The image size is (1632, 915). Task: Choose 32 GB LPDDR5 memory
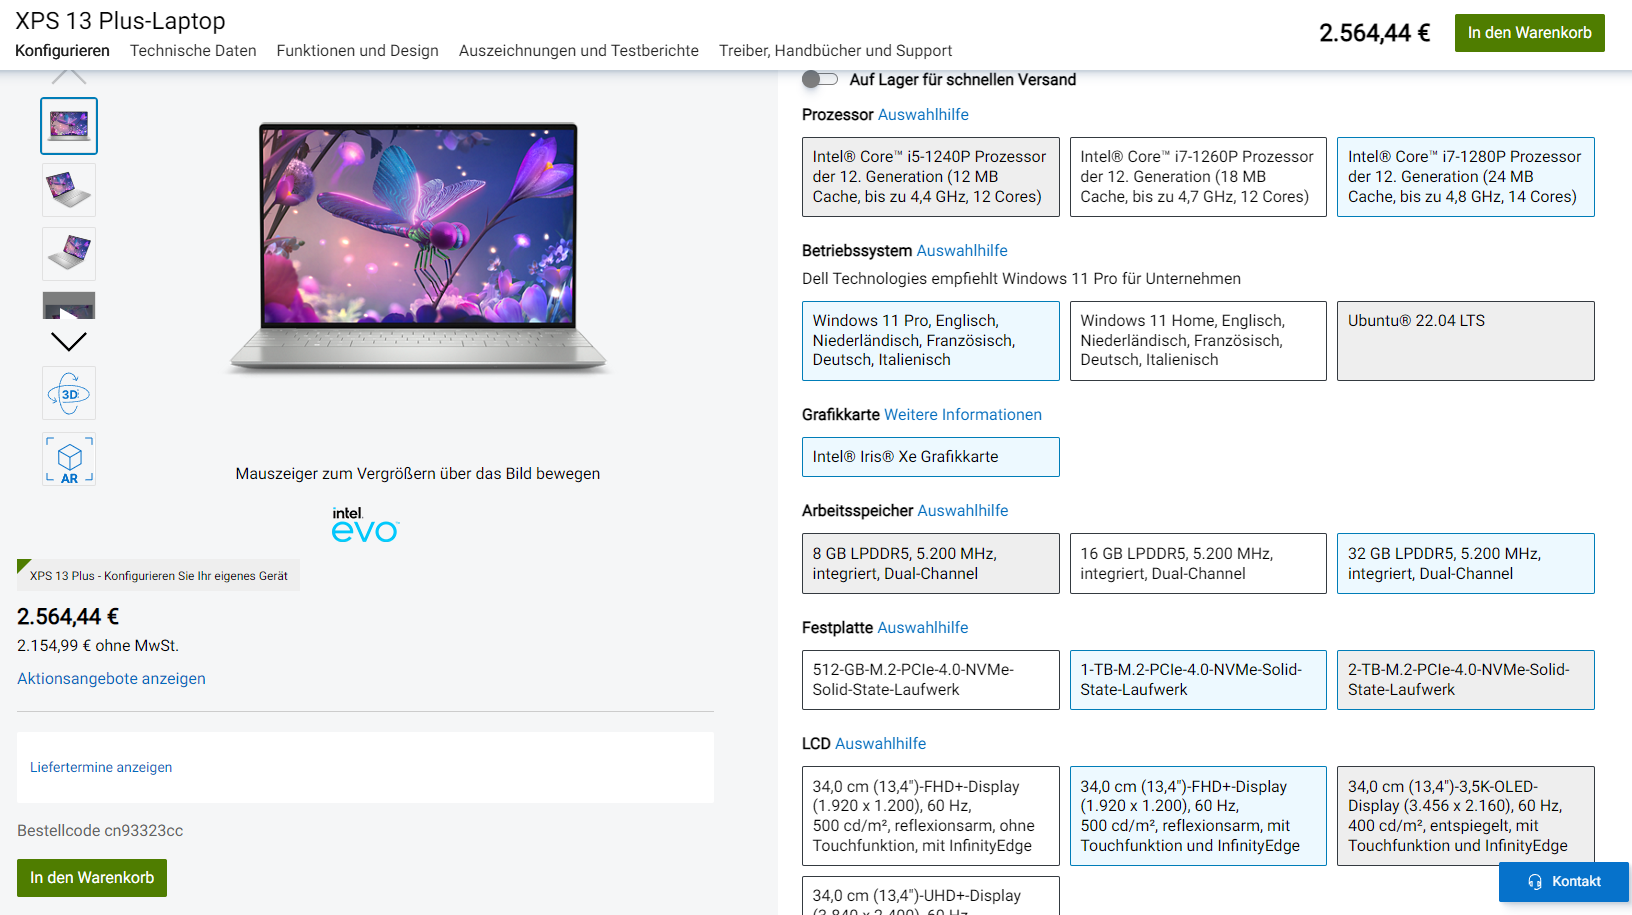coord(1466,564)
